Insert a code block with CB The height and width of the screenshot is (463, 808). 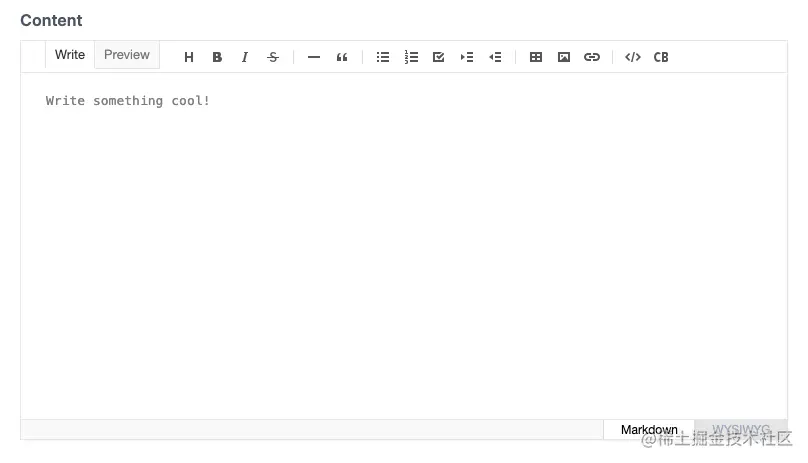click(661, 57)
